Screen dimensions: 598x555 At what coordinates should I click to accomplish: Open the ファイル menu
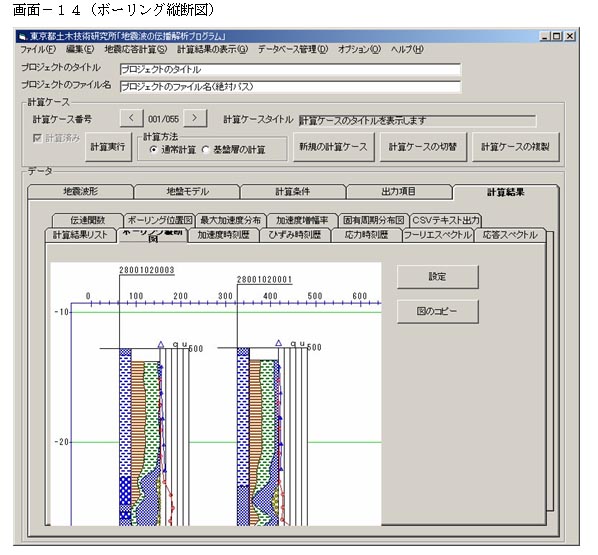tap(38, 49)
